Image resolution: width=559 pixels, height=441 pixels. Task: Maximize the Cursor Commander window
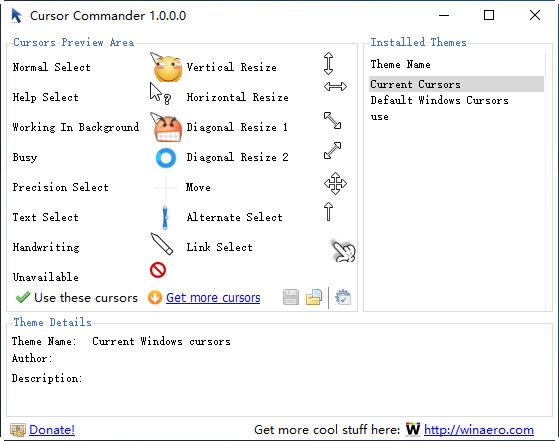tap(489, 15)
